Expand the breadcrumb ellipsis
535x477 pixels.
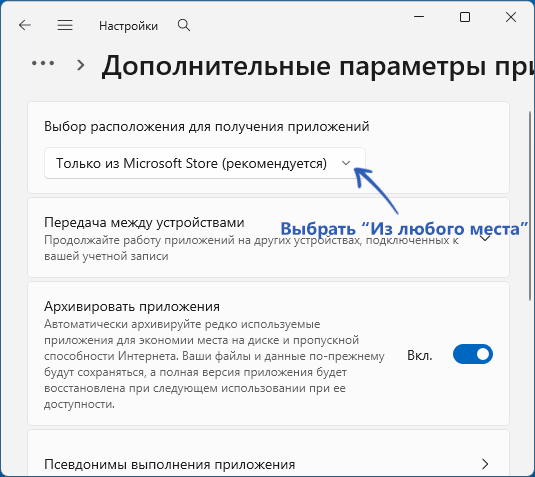pyautogui.click(x=43, y=63)
